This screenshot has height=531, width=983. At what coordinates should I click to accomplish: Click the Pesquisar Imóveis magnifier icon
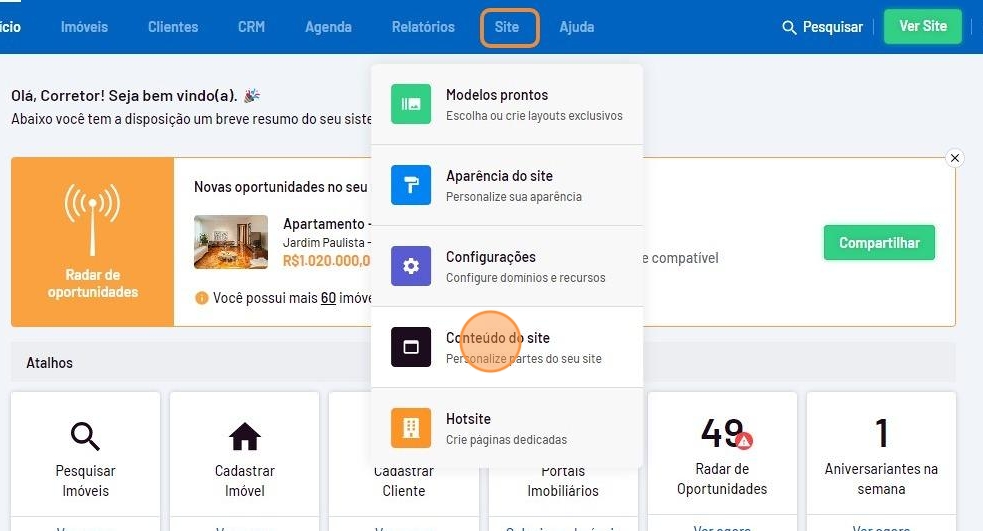coord(85,436)
